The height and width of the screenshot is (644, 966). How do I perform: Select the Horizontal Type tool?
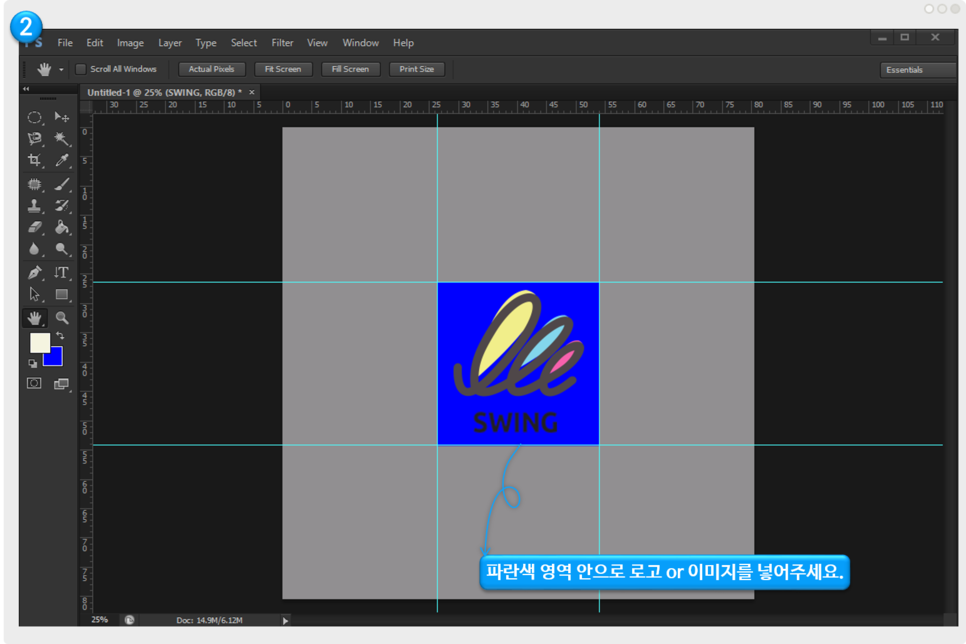coord(62,272)
